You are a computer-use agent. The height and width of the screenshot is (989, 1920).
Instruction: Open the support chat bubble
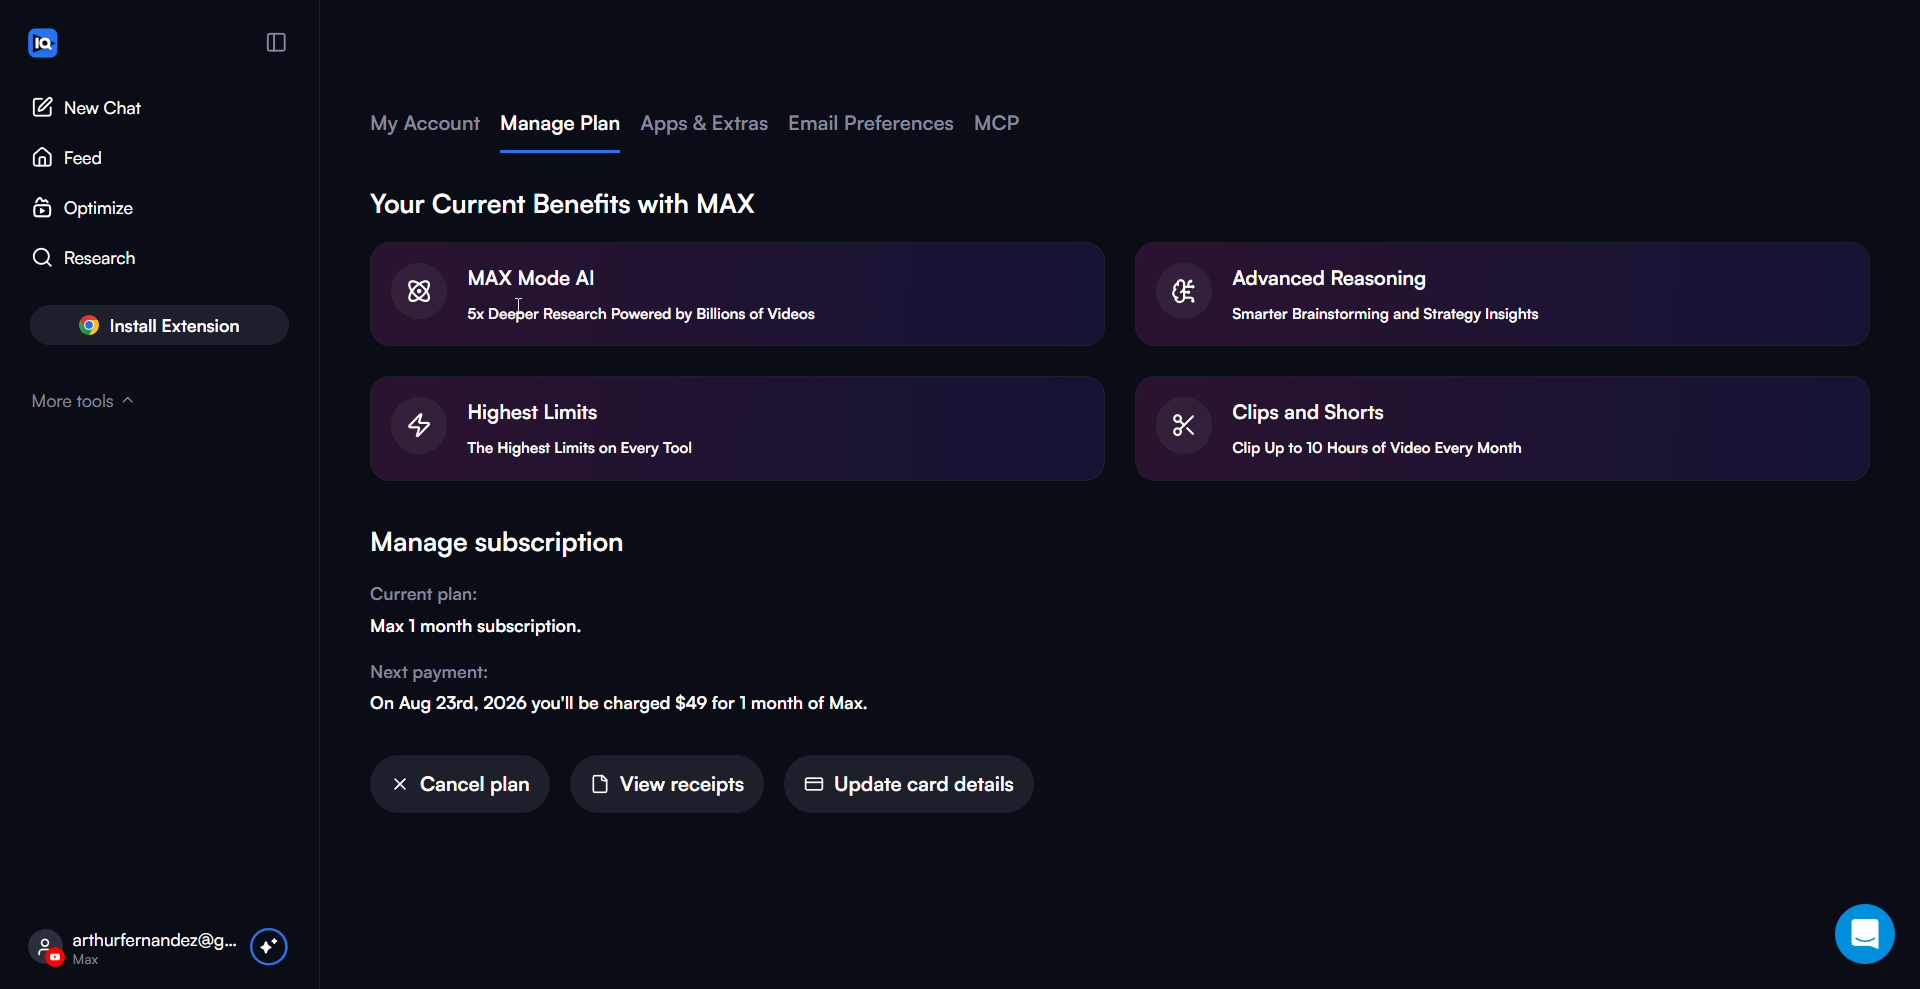coord(1864,934)
